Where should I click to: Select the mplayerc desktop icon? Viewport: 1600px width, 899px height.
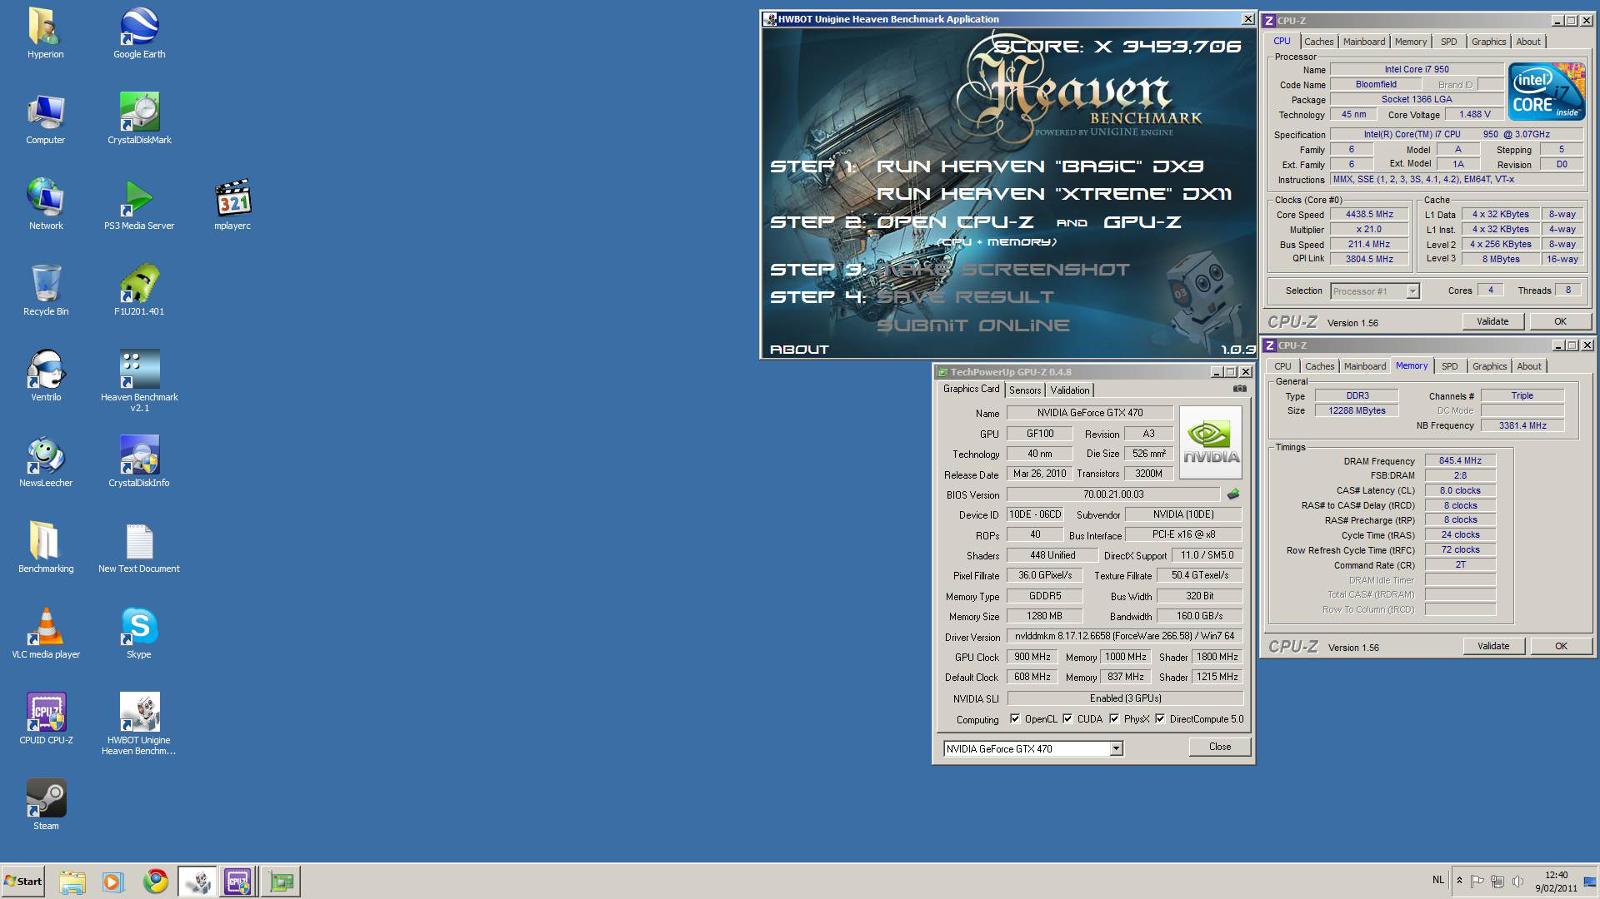[x=233, y=205]
